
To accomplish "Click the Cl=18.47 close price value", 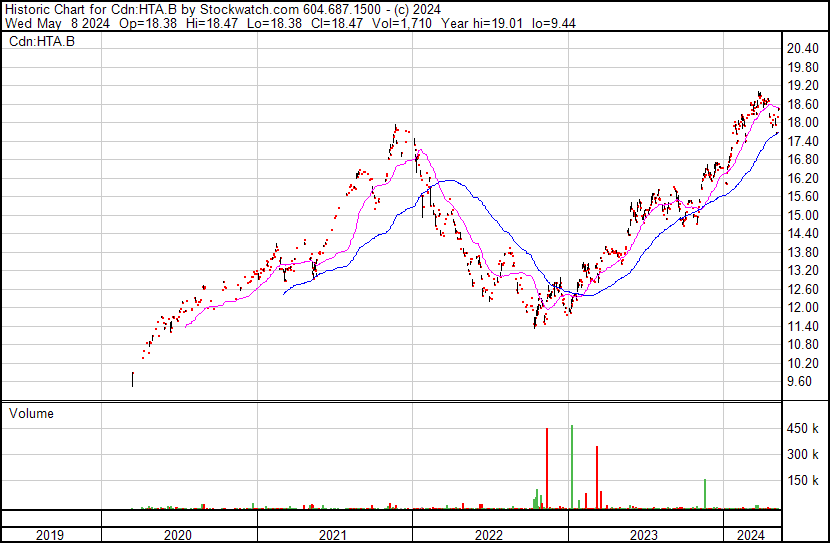I will [337, 23].
